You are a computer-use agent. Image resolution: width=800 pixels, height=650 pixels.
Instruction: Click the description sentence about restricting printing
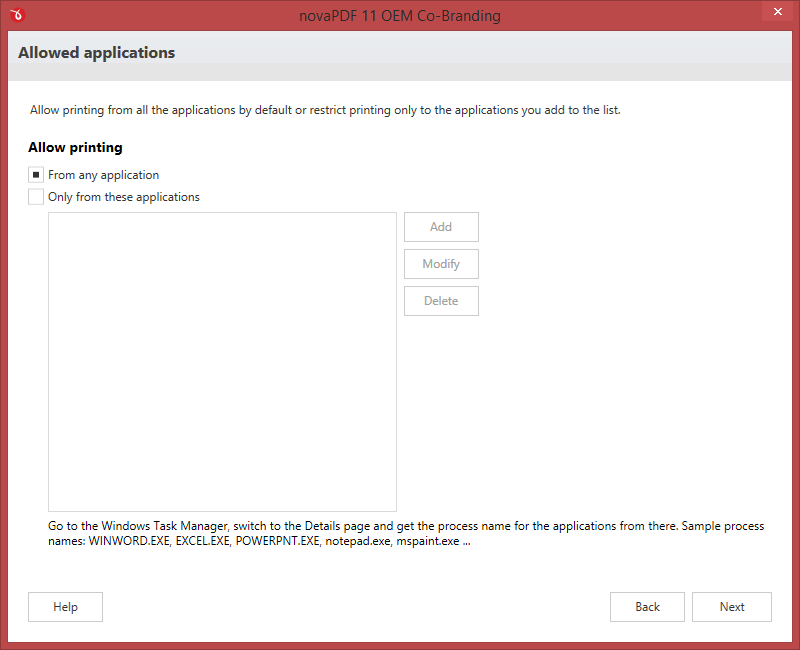tap(325, 110)
